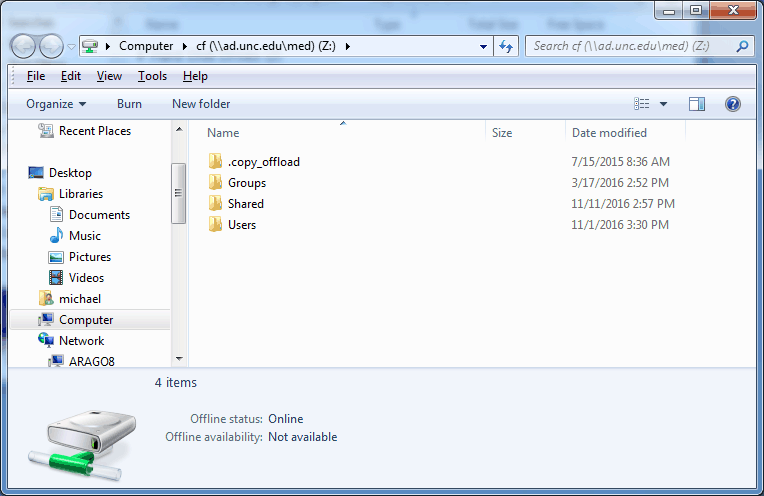Image resolution: width=764 pixels, height=496 pixels.
Task: Click the Music note icon
Action: (x=56, y=236)
